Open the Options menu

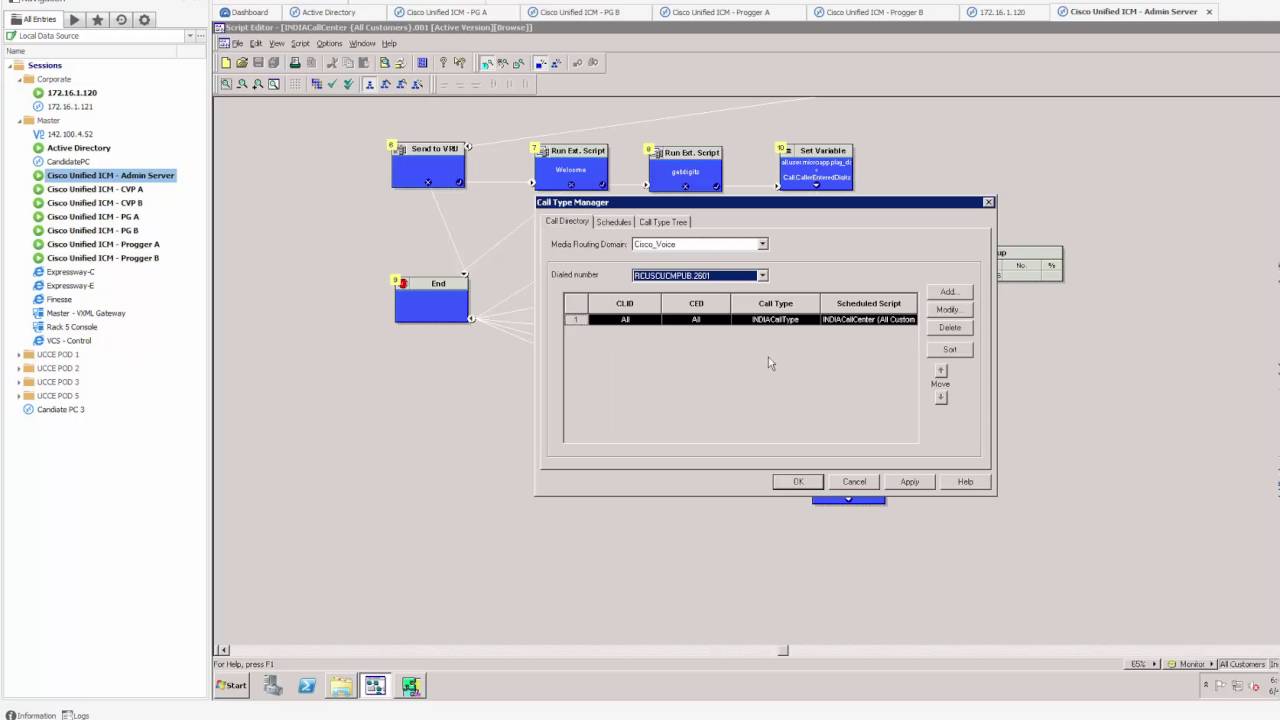[x=329, y=44]
